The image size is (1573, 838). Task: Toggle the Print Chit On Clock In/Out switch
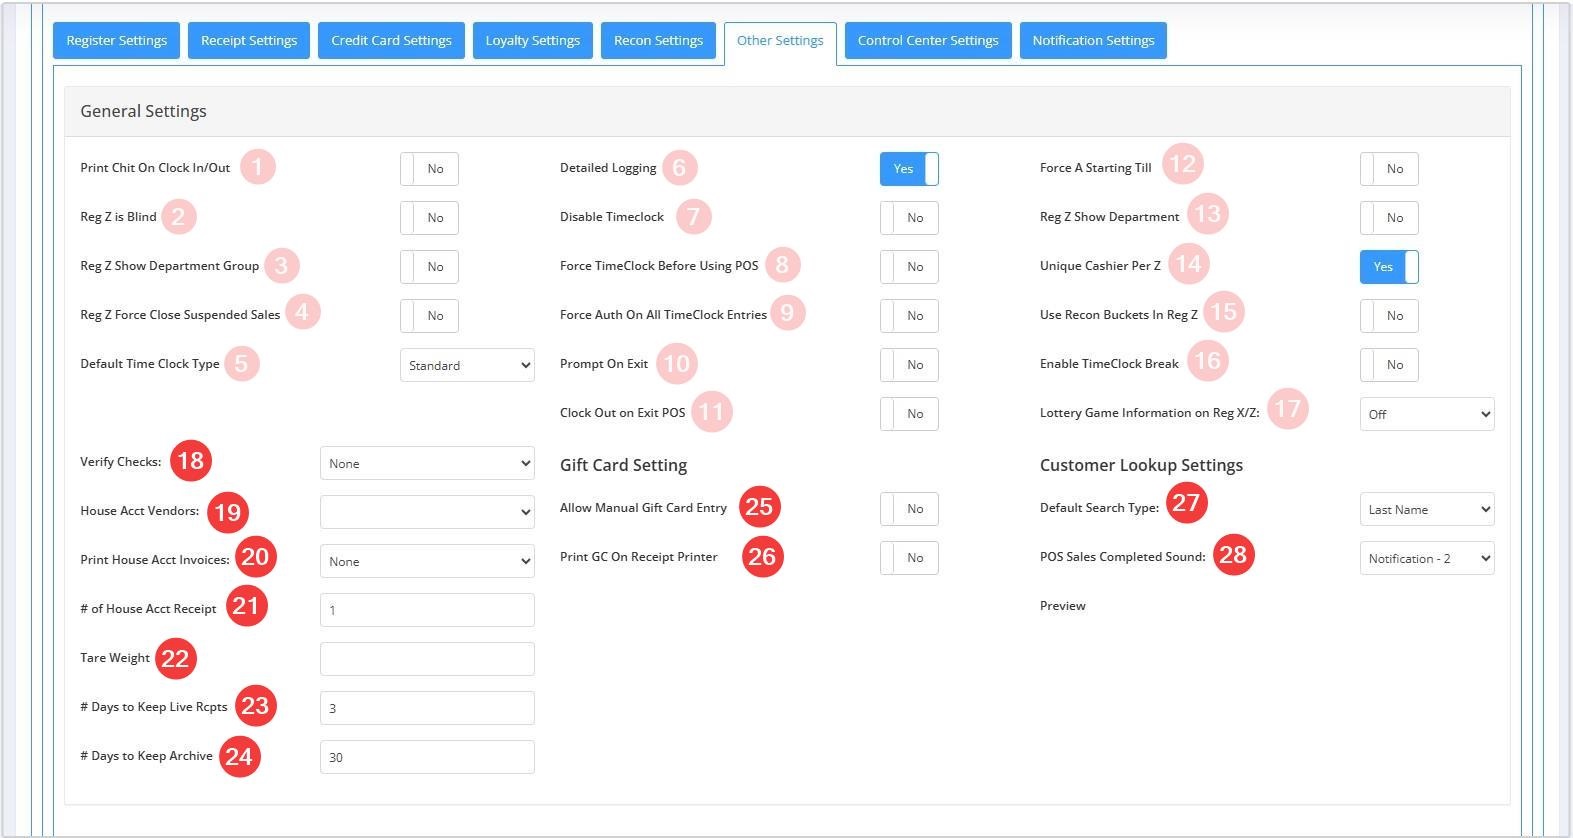(x=429, y=169)
